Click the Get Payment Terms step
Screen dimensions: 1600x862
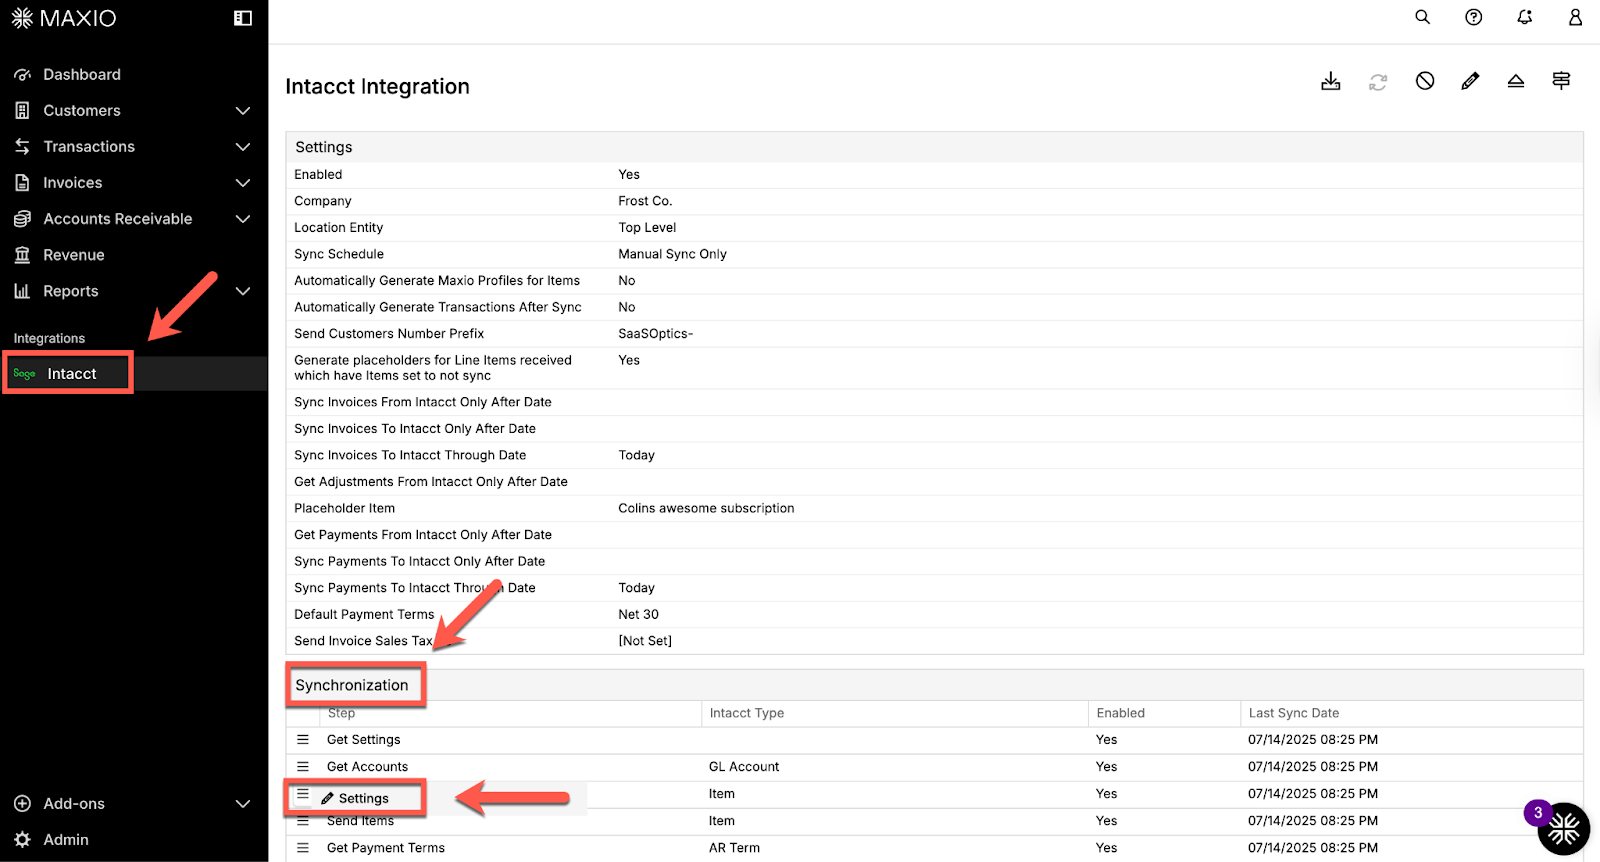386,848
